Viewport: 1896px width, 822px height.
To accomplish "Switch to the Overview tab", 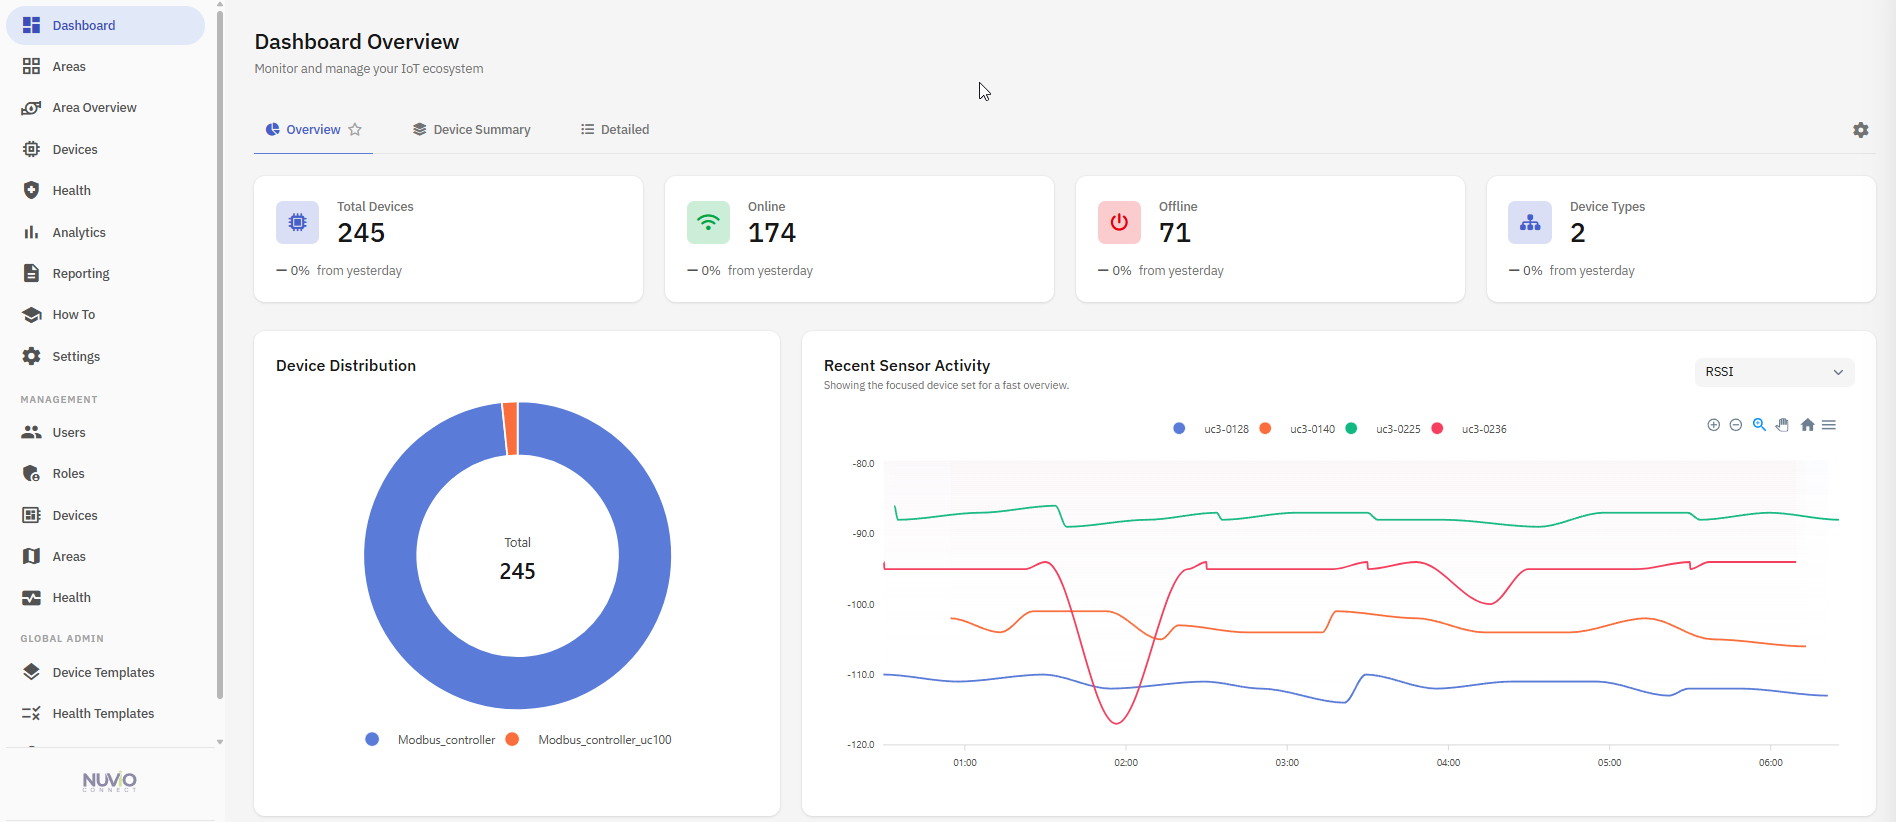I will pyautogui.click(x=313, y=130).
